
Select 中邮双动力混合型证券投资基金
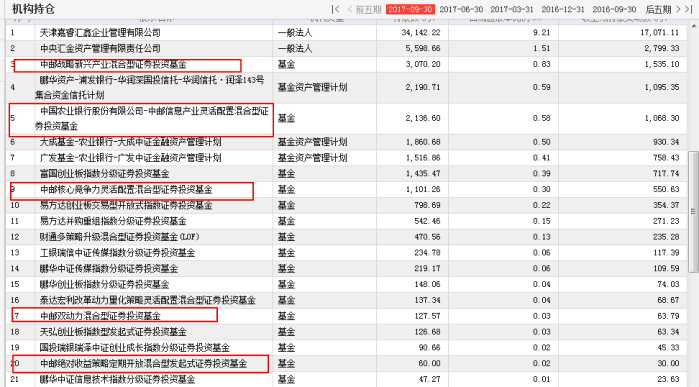pos(100,316)
